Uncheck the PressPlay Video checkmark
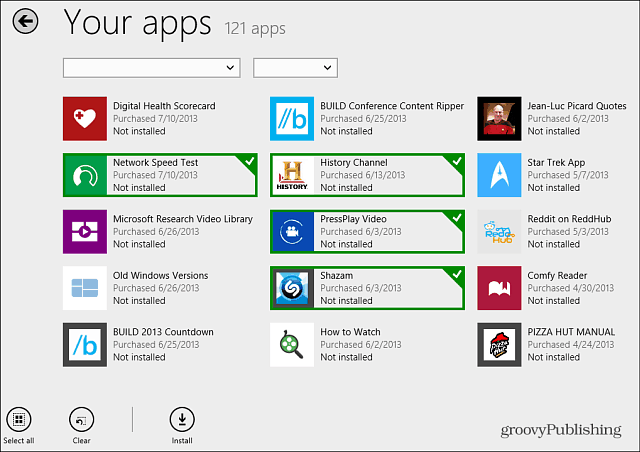This screenshot has width=640, height=452. pyautogui.click(x=456, y=218)
